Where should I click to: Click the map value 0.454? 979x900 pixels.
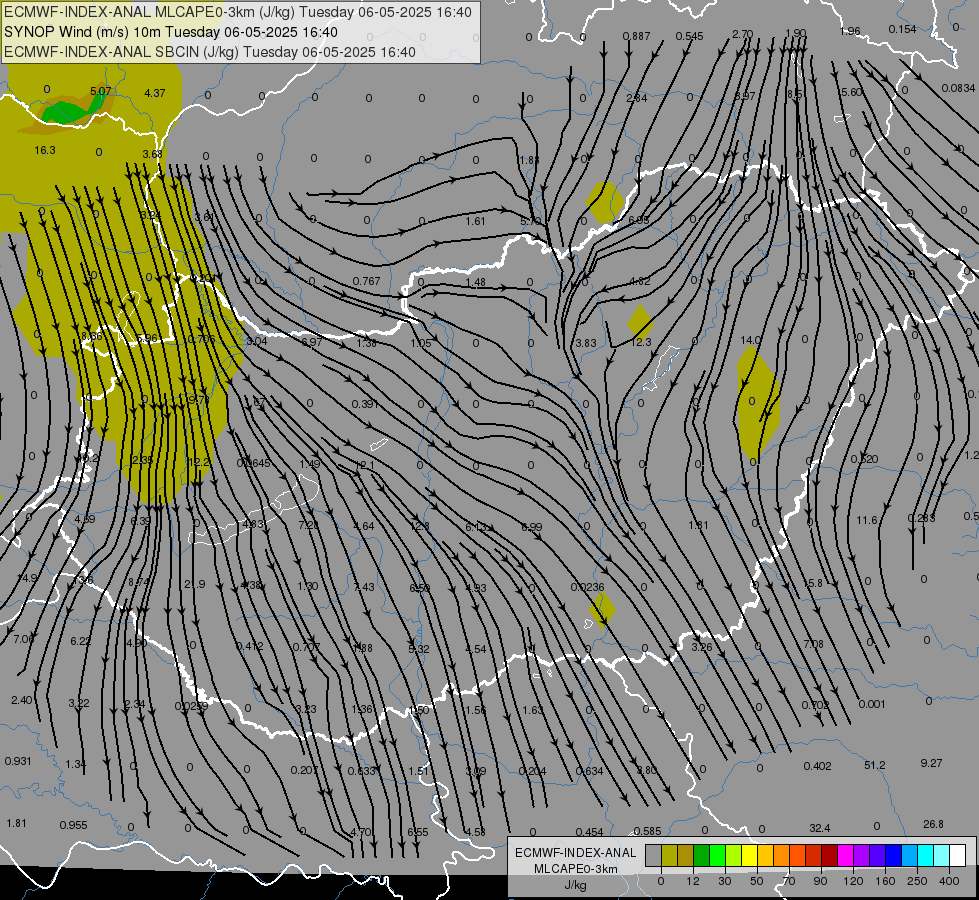point(589,832)
